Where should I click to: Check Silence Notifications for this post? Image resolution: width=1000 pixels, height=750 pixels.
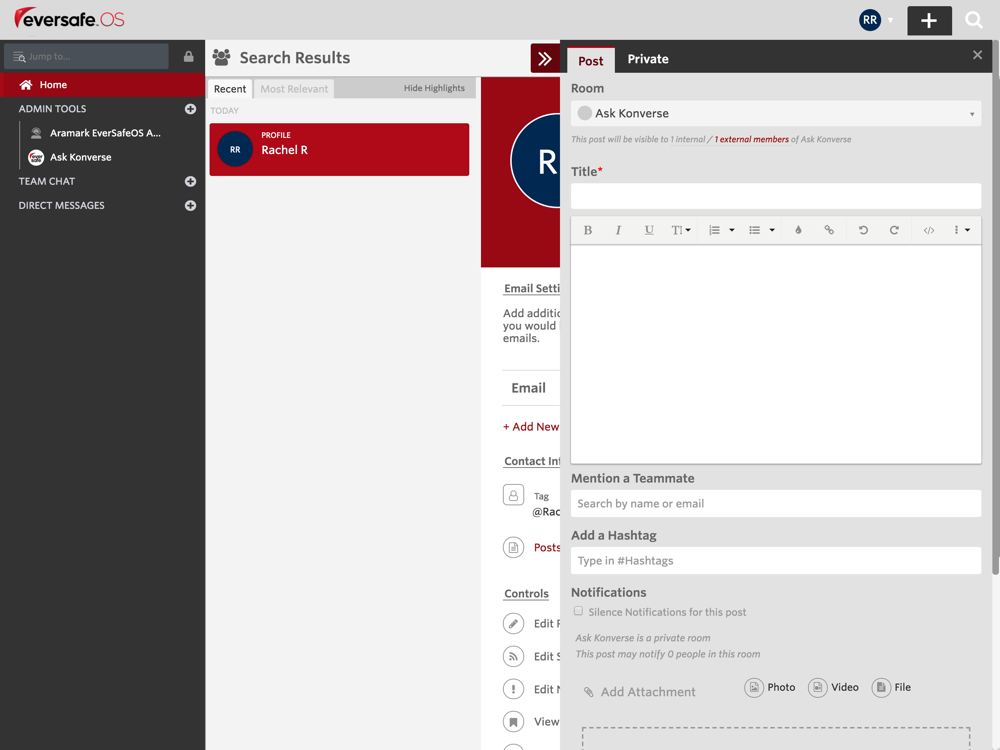578,611
